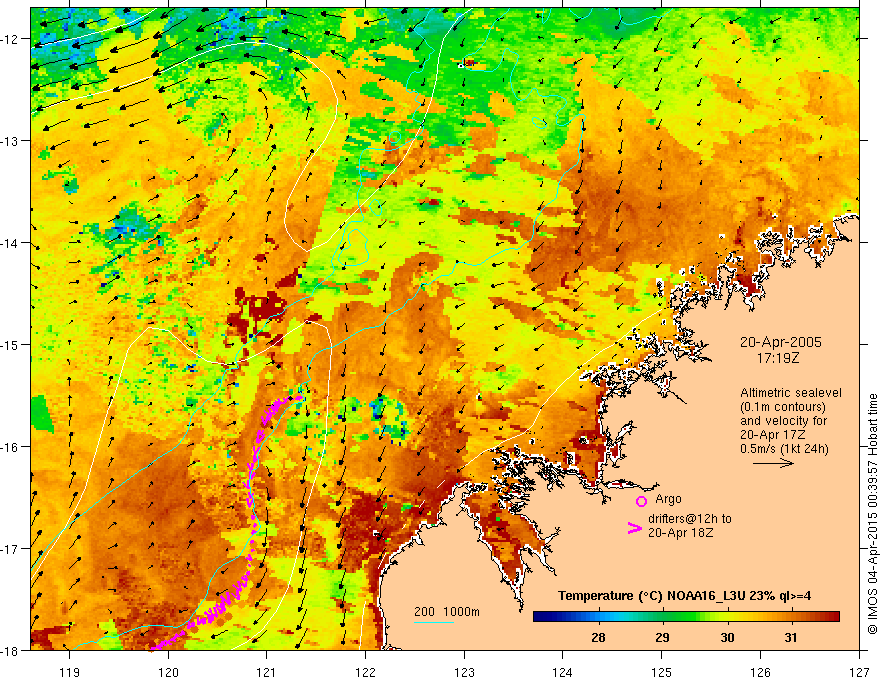Screen dimensions: 880x680
Task: Click the '20-Apr 18Z' drifter legend text
Action: [680, 533]
